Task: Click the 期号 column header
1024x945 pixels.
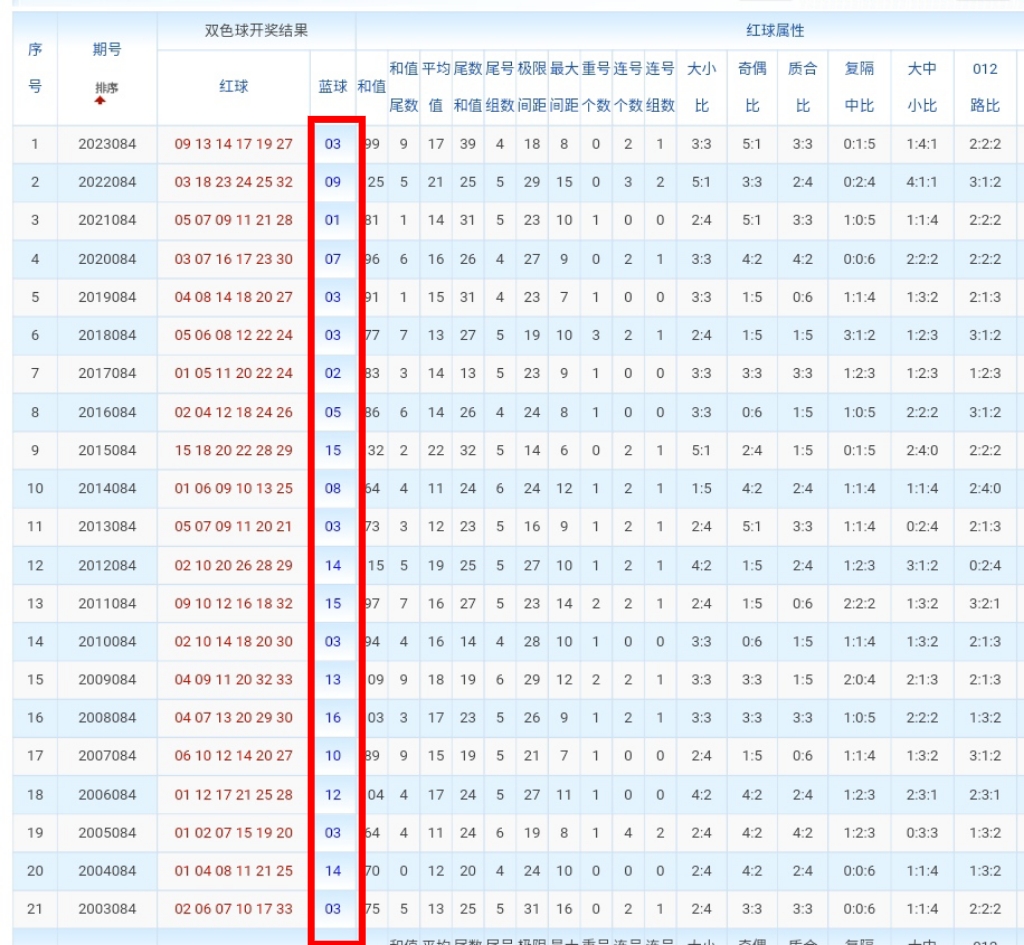Action: click(x=106, y=49)
